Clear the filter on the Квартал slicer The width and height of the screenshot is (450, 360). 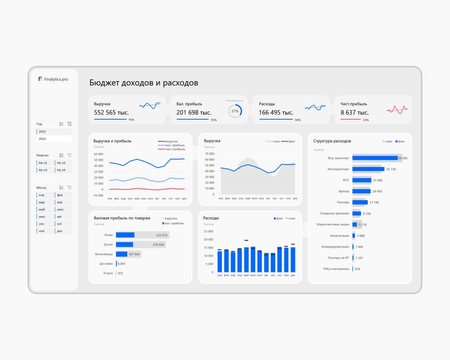[69, 155]
